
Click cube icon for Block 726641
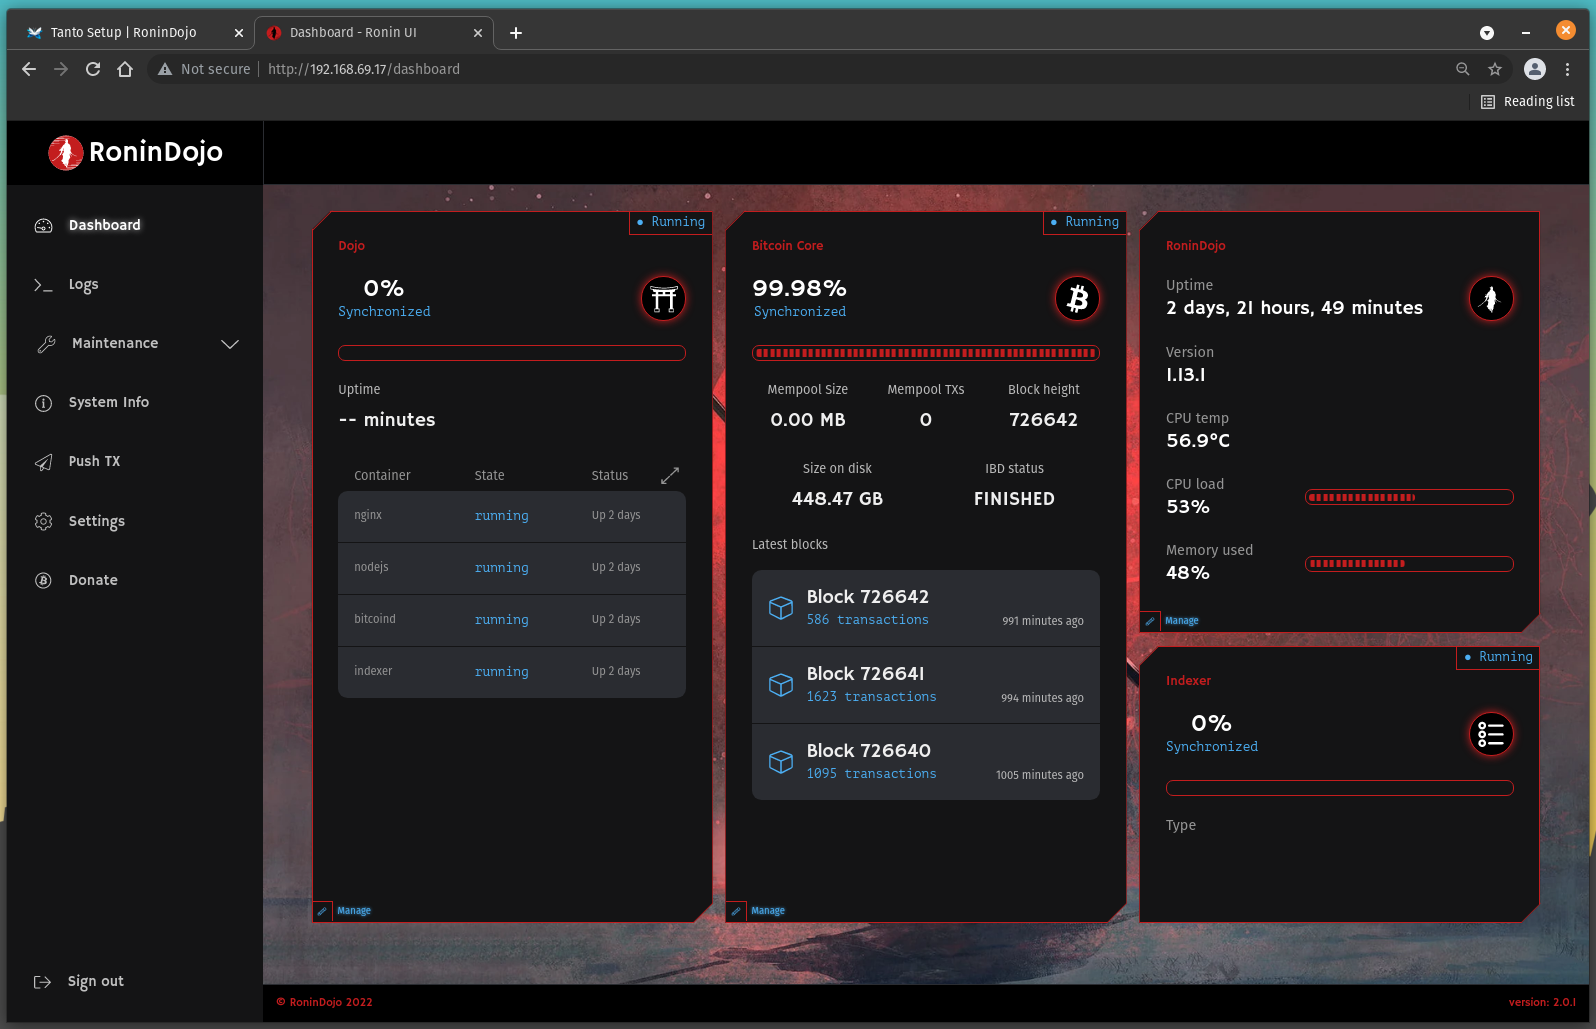[x=781, y=685]
